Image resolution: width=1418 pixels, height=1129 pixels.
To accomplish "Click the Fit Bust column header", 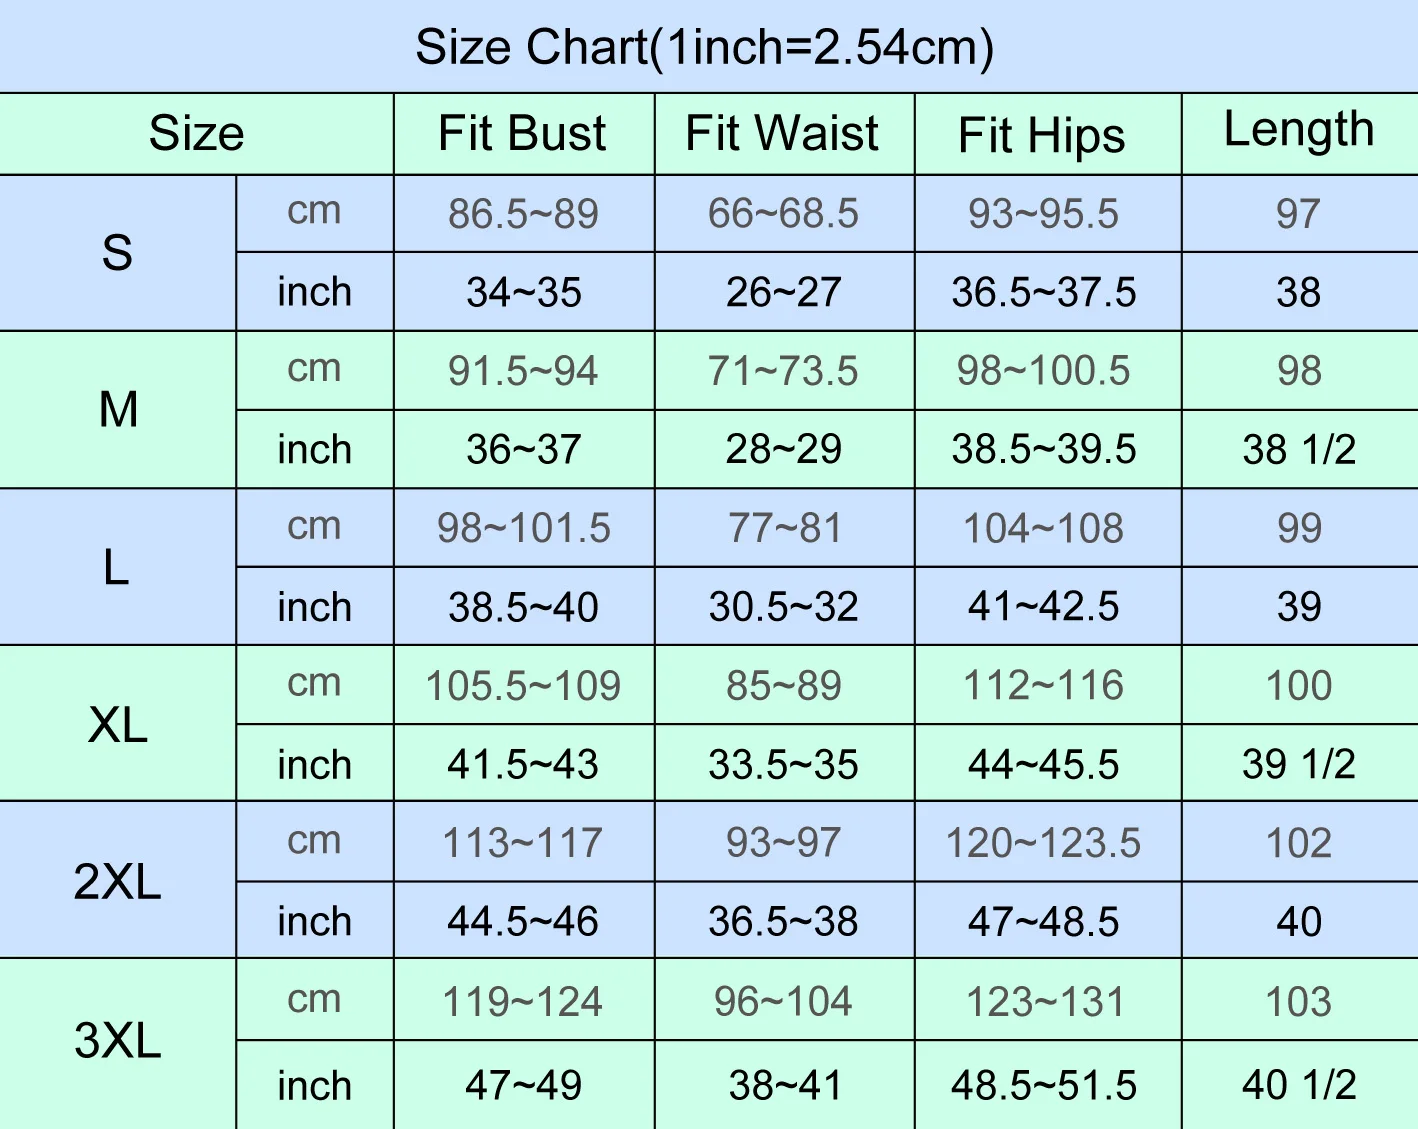I will pyautogui.click(x=522, y=134).
